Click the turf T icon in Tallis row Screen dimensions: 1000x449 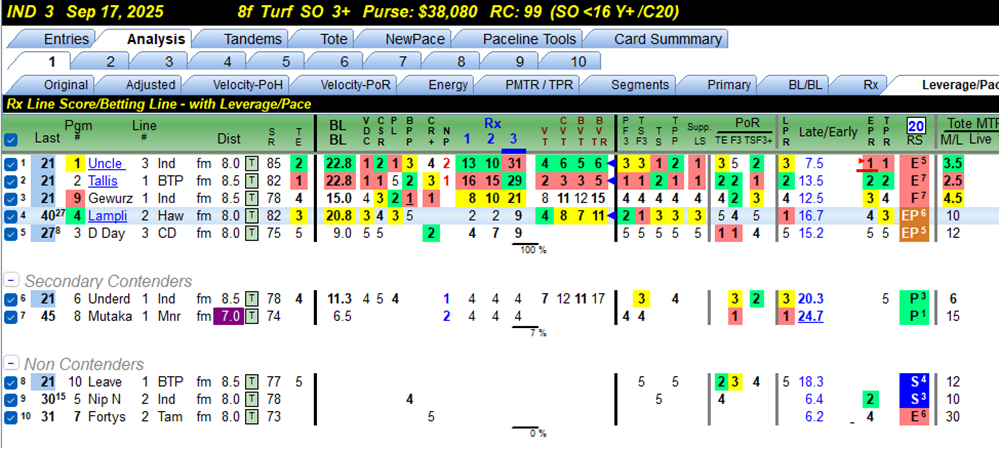point(253,180)
